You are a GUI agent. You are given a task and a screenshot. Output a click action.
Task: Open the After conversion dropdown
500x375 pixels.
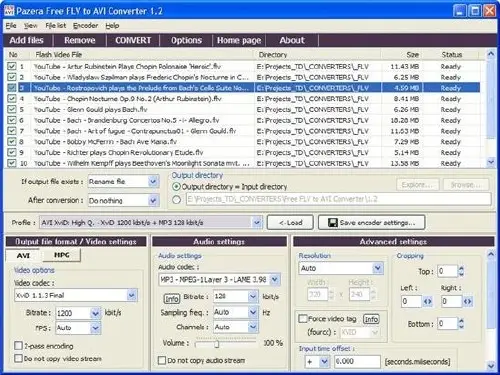click(x=153, y=201)
